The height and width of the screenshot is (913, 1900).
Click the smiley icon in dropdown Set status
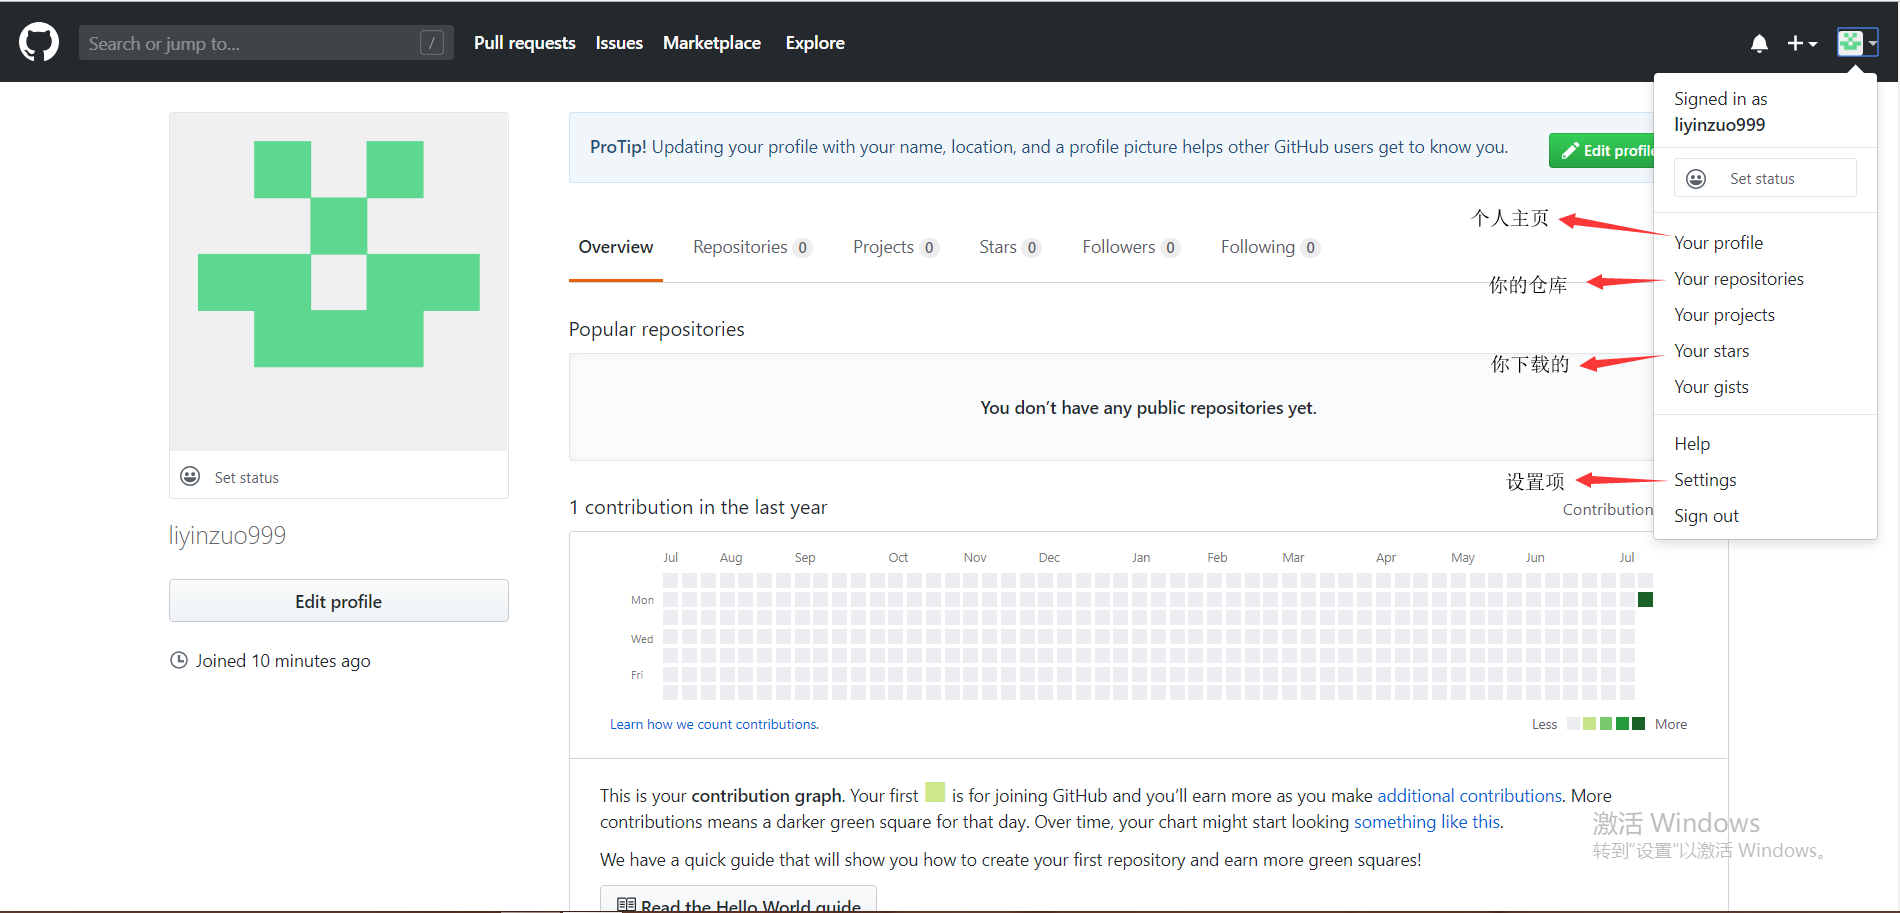coord(1696,179)
